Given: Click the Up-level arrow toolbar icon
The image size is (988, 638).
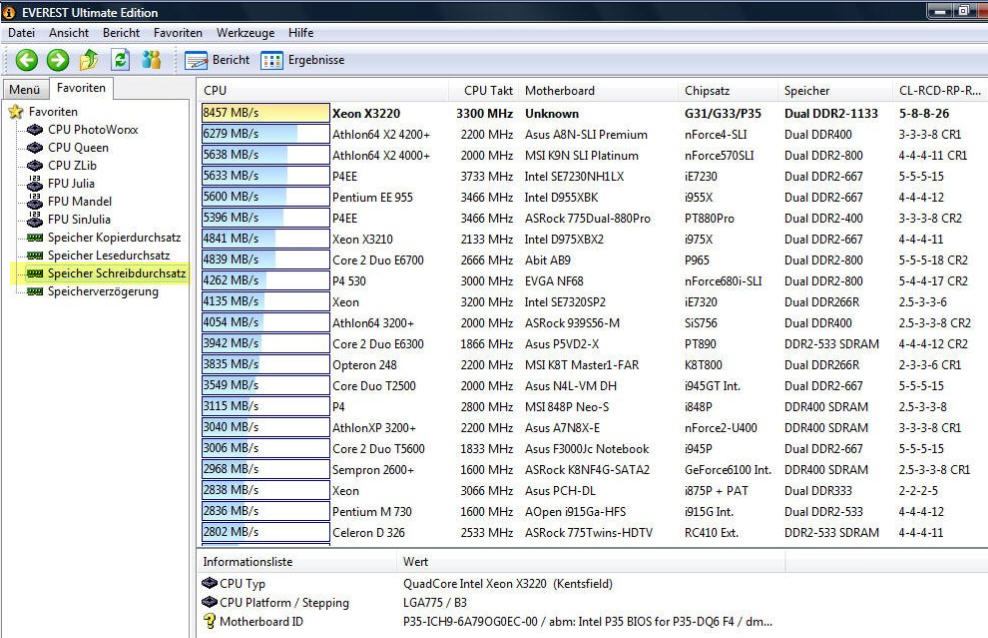Looking at the screenshot, I should coord(89,60).
